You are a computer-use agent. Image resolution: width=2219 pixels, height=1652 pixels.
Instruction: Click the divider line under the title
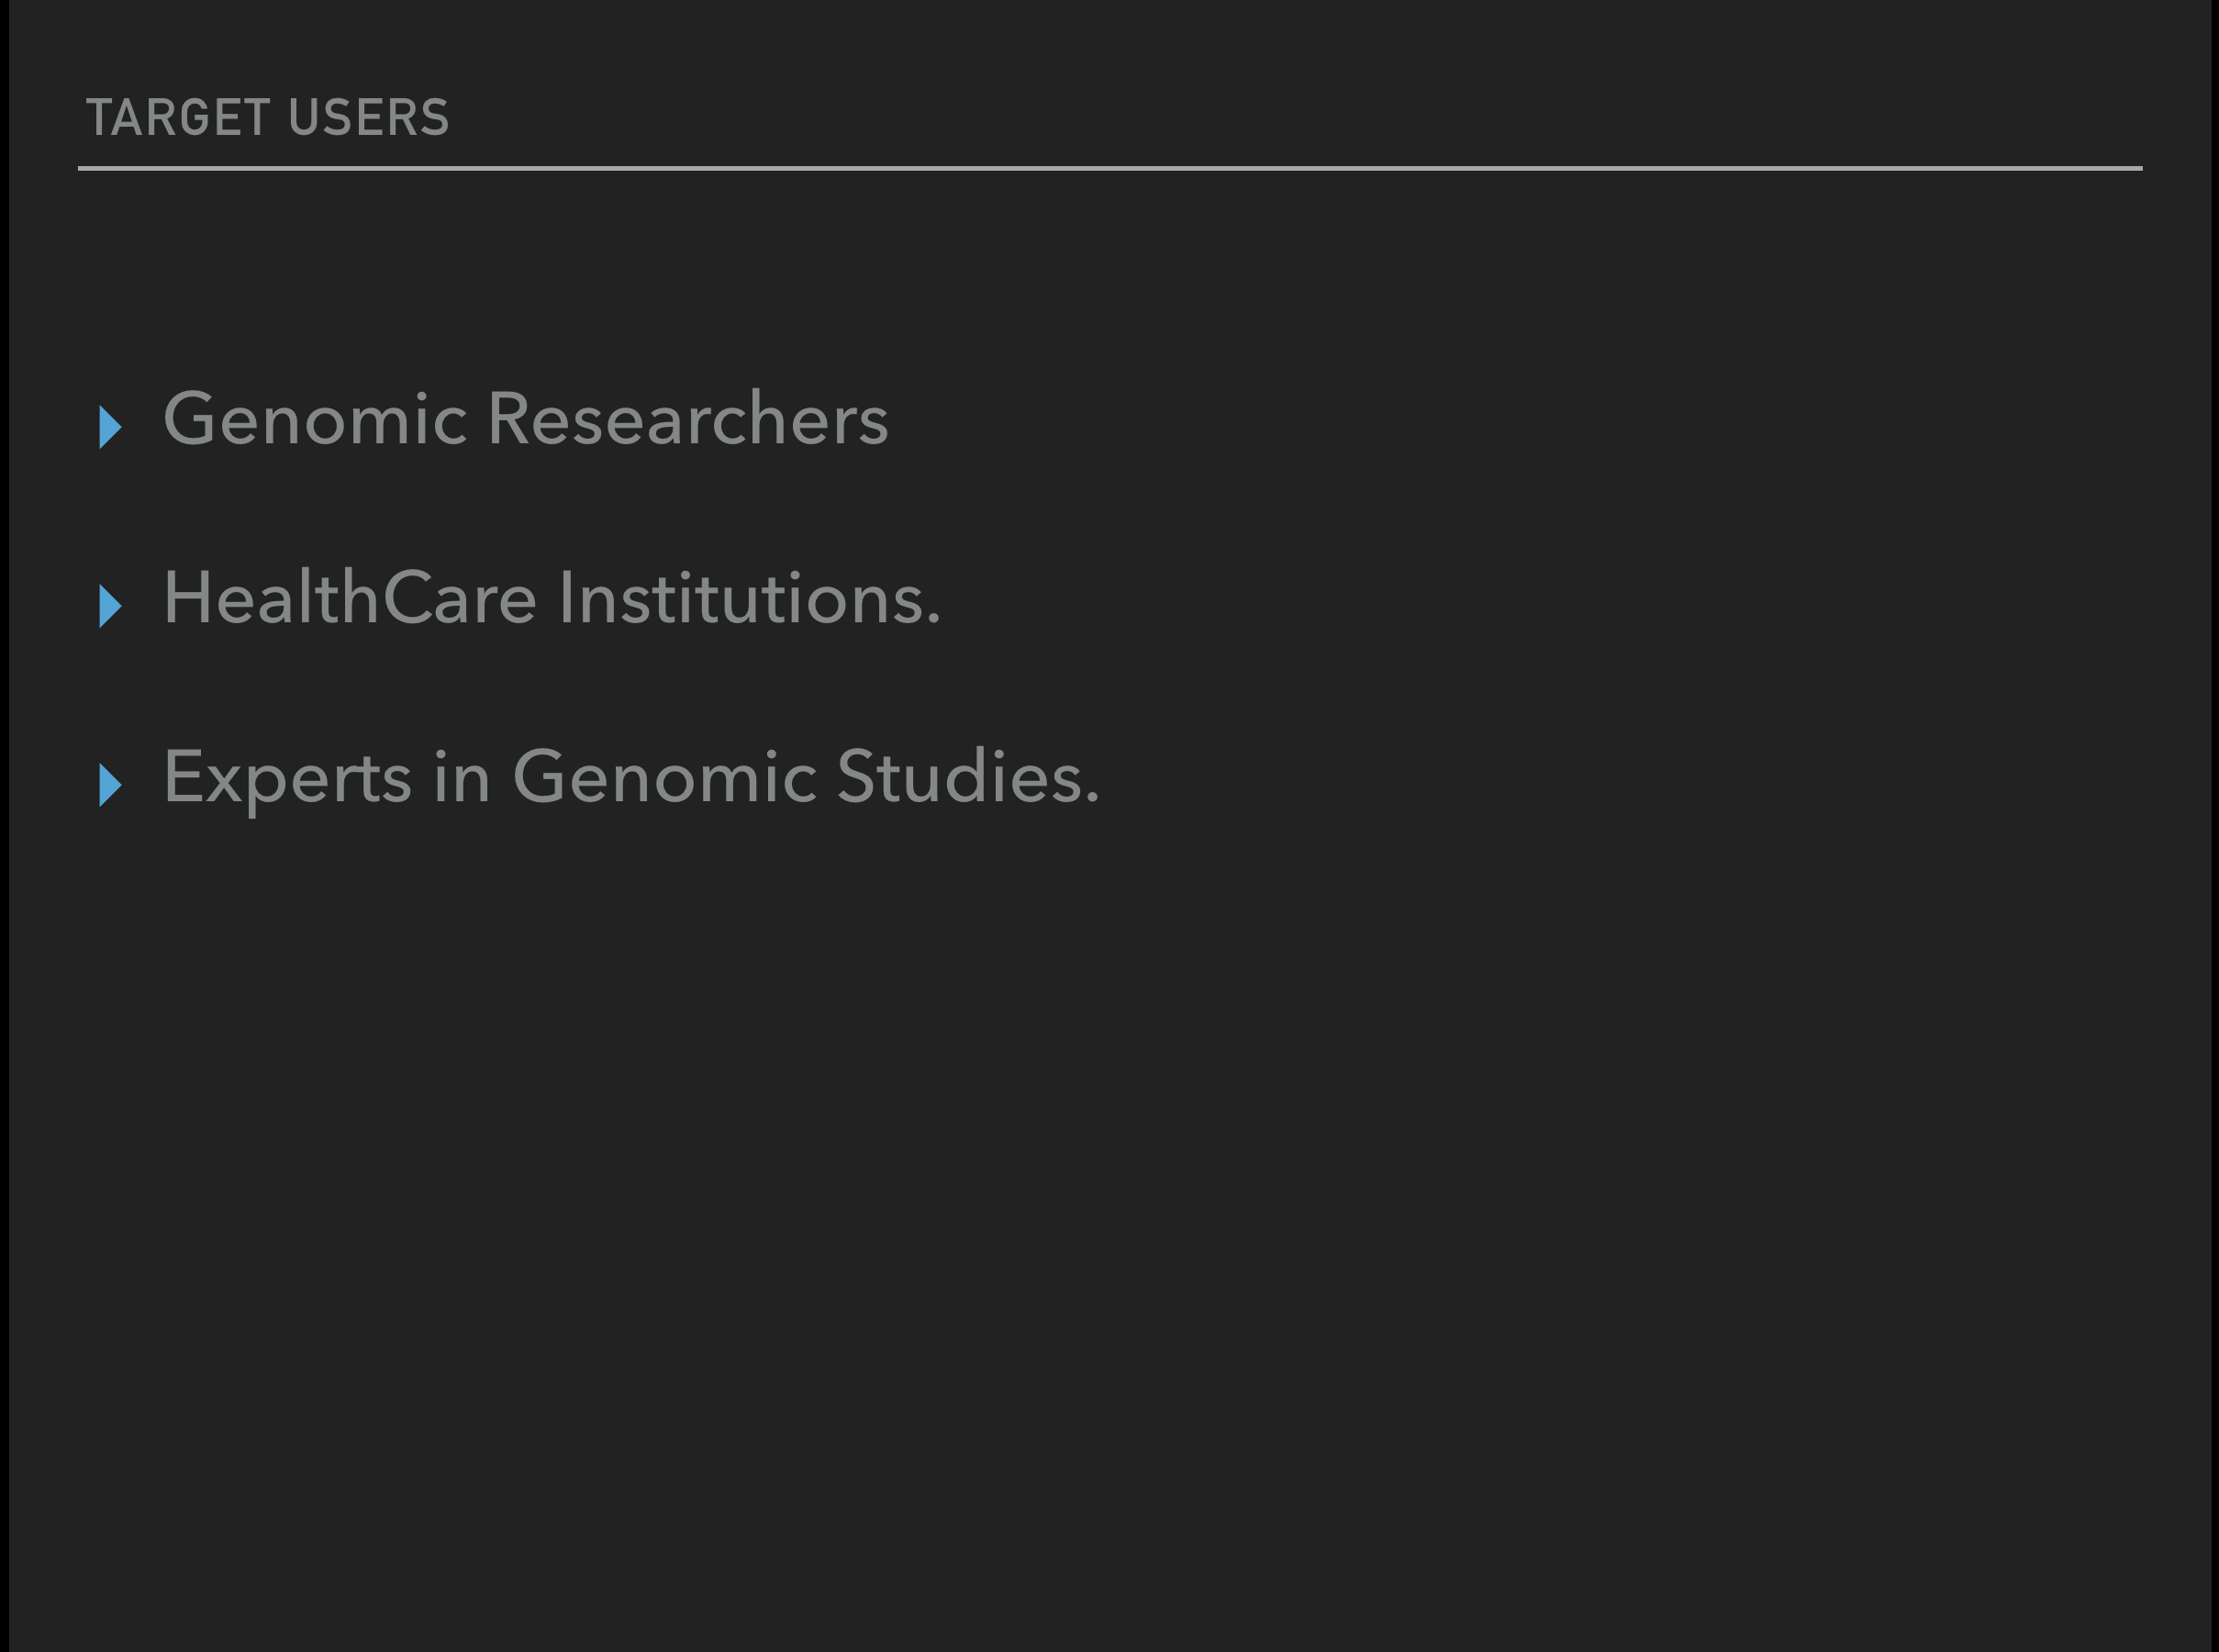1110,168
